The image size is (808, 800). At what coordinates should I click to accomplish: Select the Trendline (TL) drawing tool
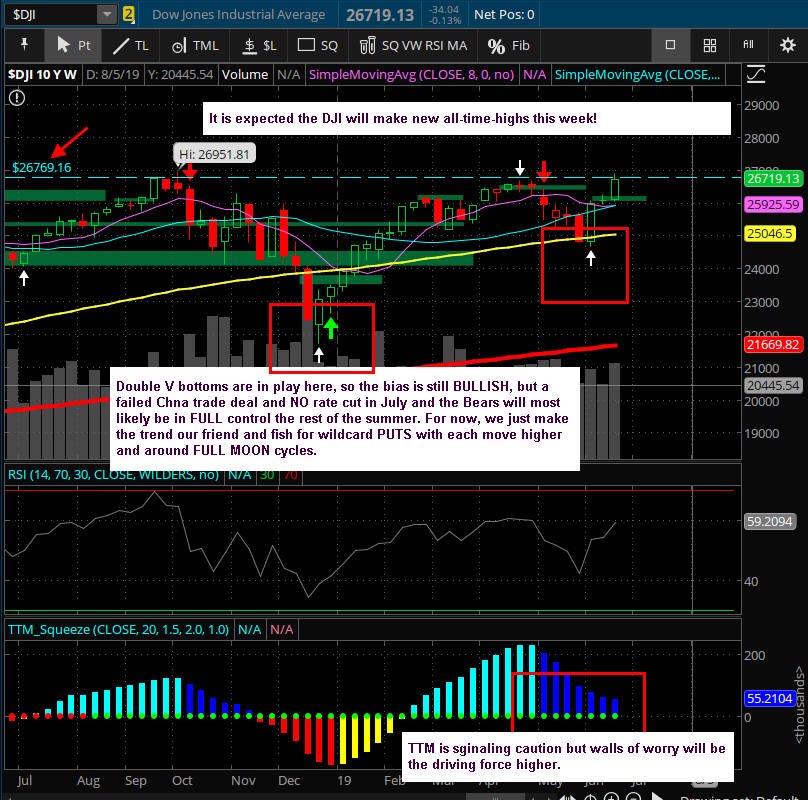(130, 45)
